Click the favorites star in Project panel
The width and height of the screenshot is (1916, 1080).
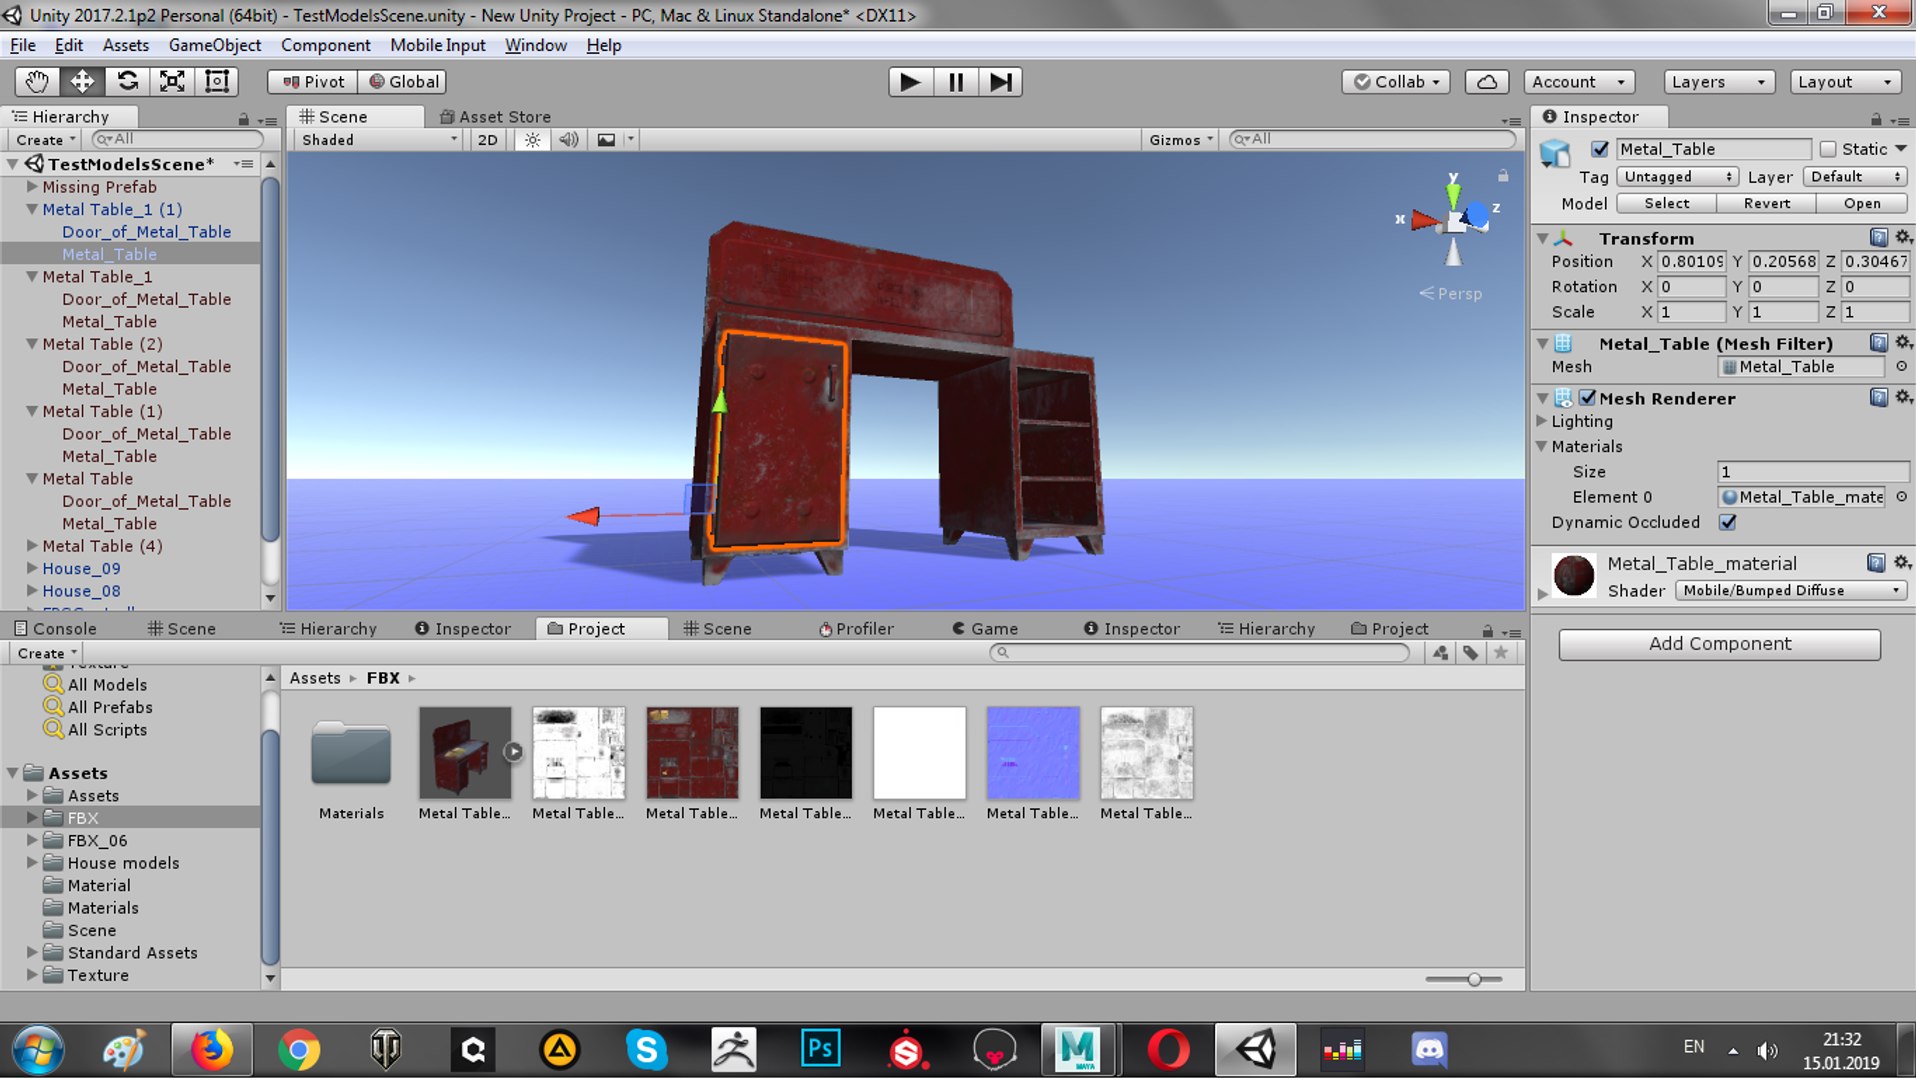pyautogui.click(x=1500, y=653)
